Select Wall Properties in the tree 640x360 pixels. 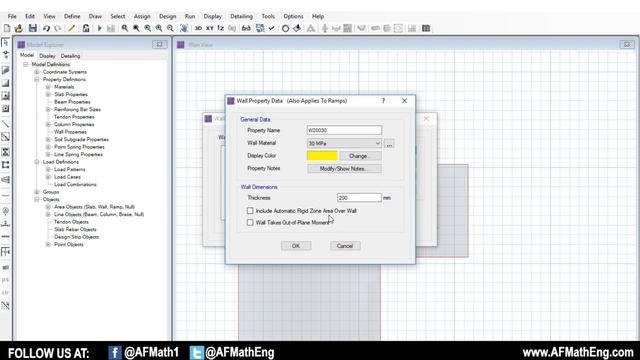[70, 132]
